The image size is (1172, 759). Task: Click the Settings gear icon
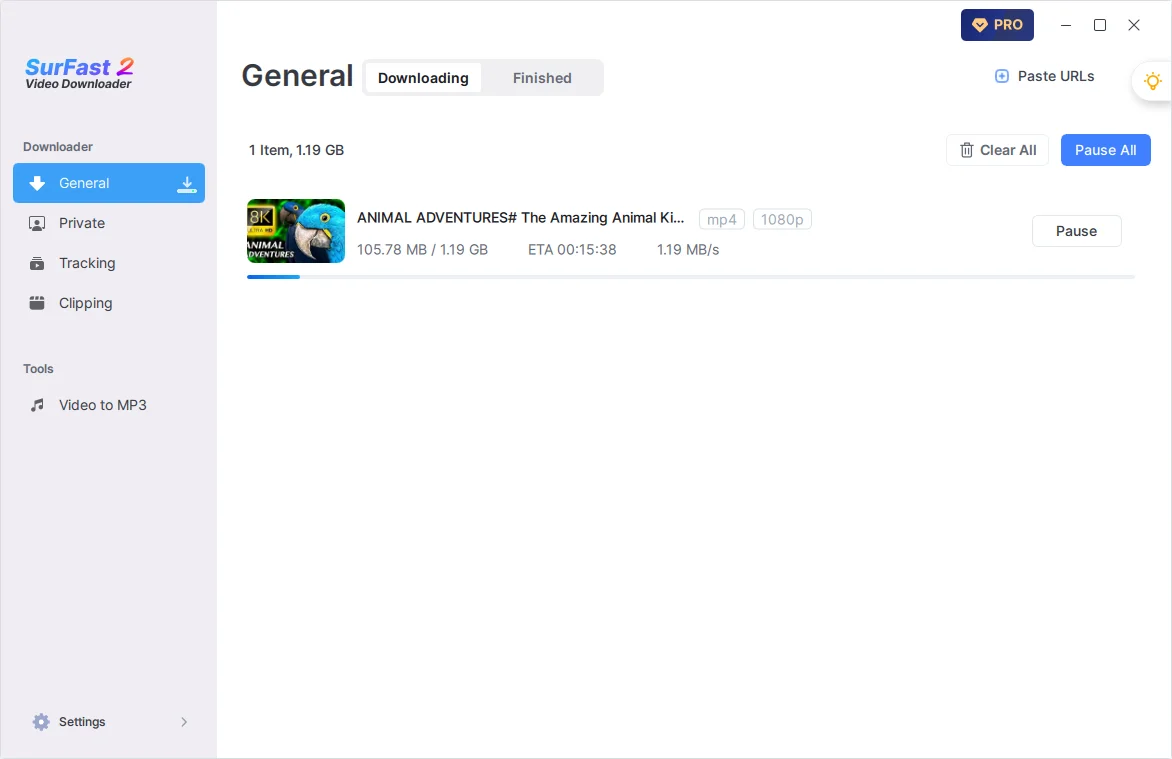click(x=41, y=721)
